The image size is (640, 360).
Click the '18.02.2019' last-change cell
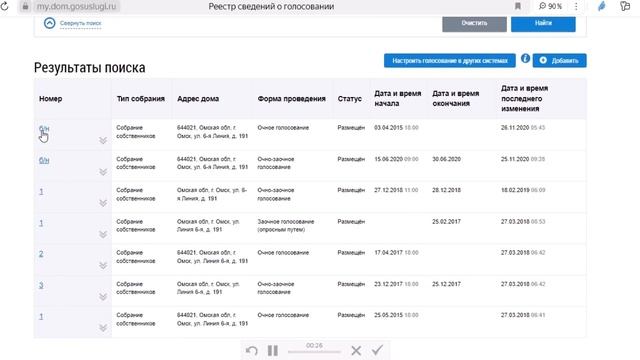tap(523, 190)
